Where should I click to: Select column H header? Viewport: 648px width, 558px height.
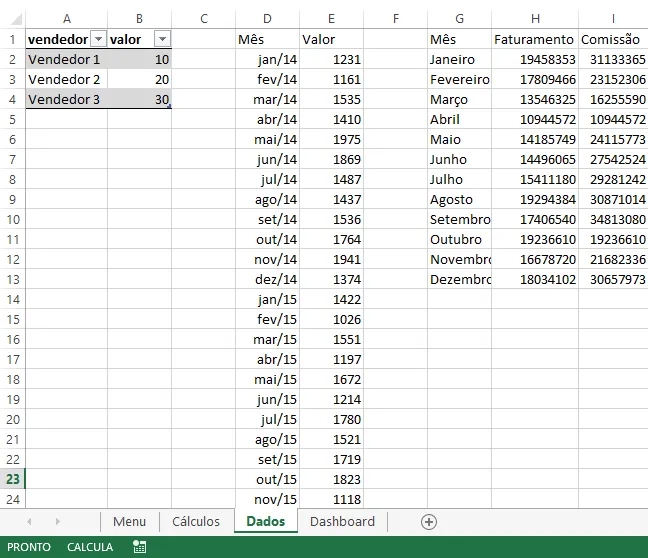535,19
